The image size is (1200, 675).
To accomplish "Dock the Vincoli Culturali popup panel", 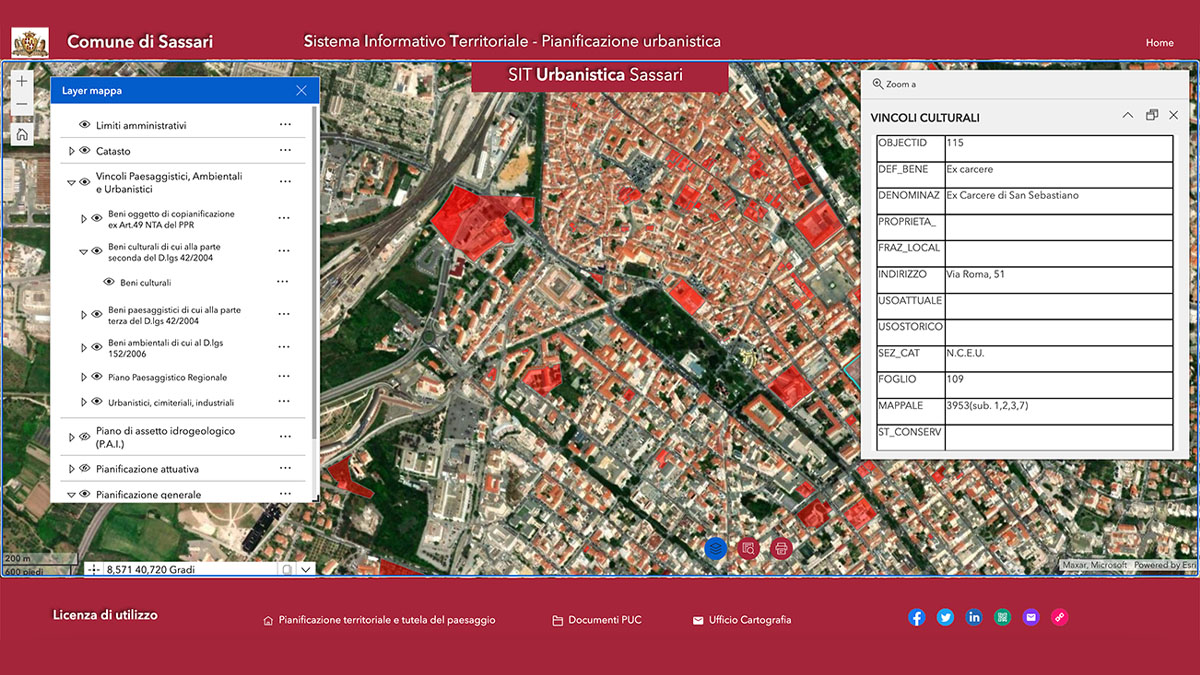I will point(1152,116).
